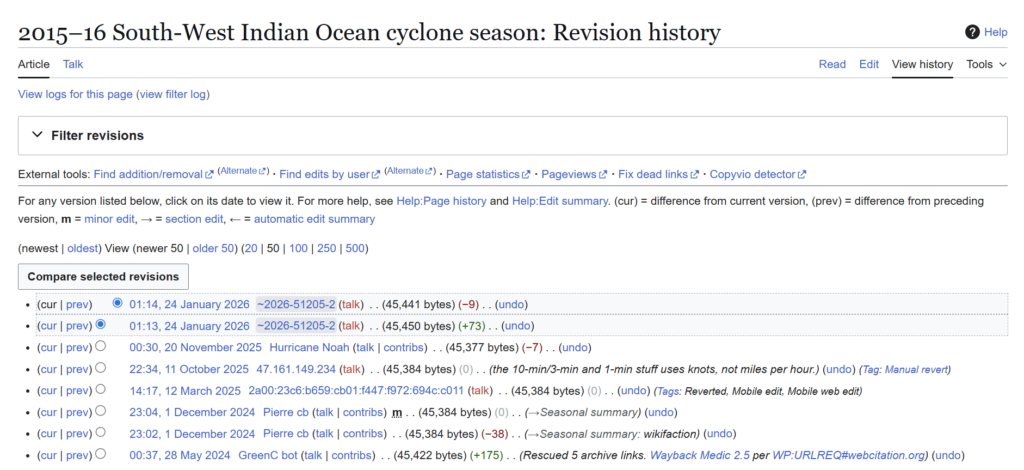Go to older 50 revisions
Viewport: 1024px width, 470px height.
(211, 248)
